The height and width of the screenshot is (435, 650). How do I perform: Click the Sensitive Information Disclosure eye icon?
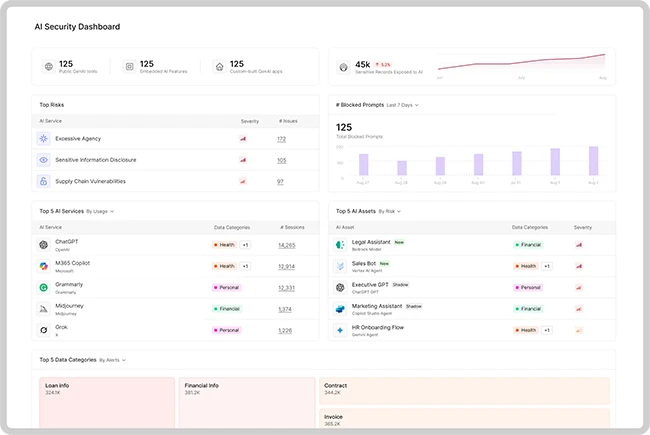pyautogui.click(x=44, y=160)
